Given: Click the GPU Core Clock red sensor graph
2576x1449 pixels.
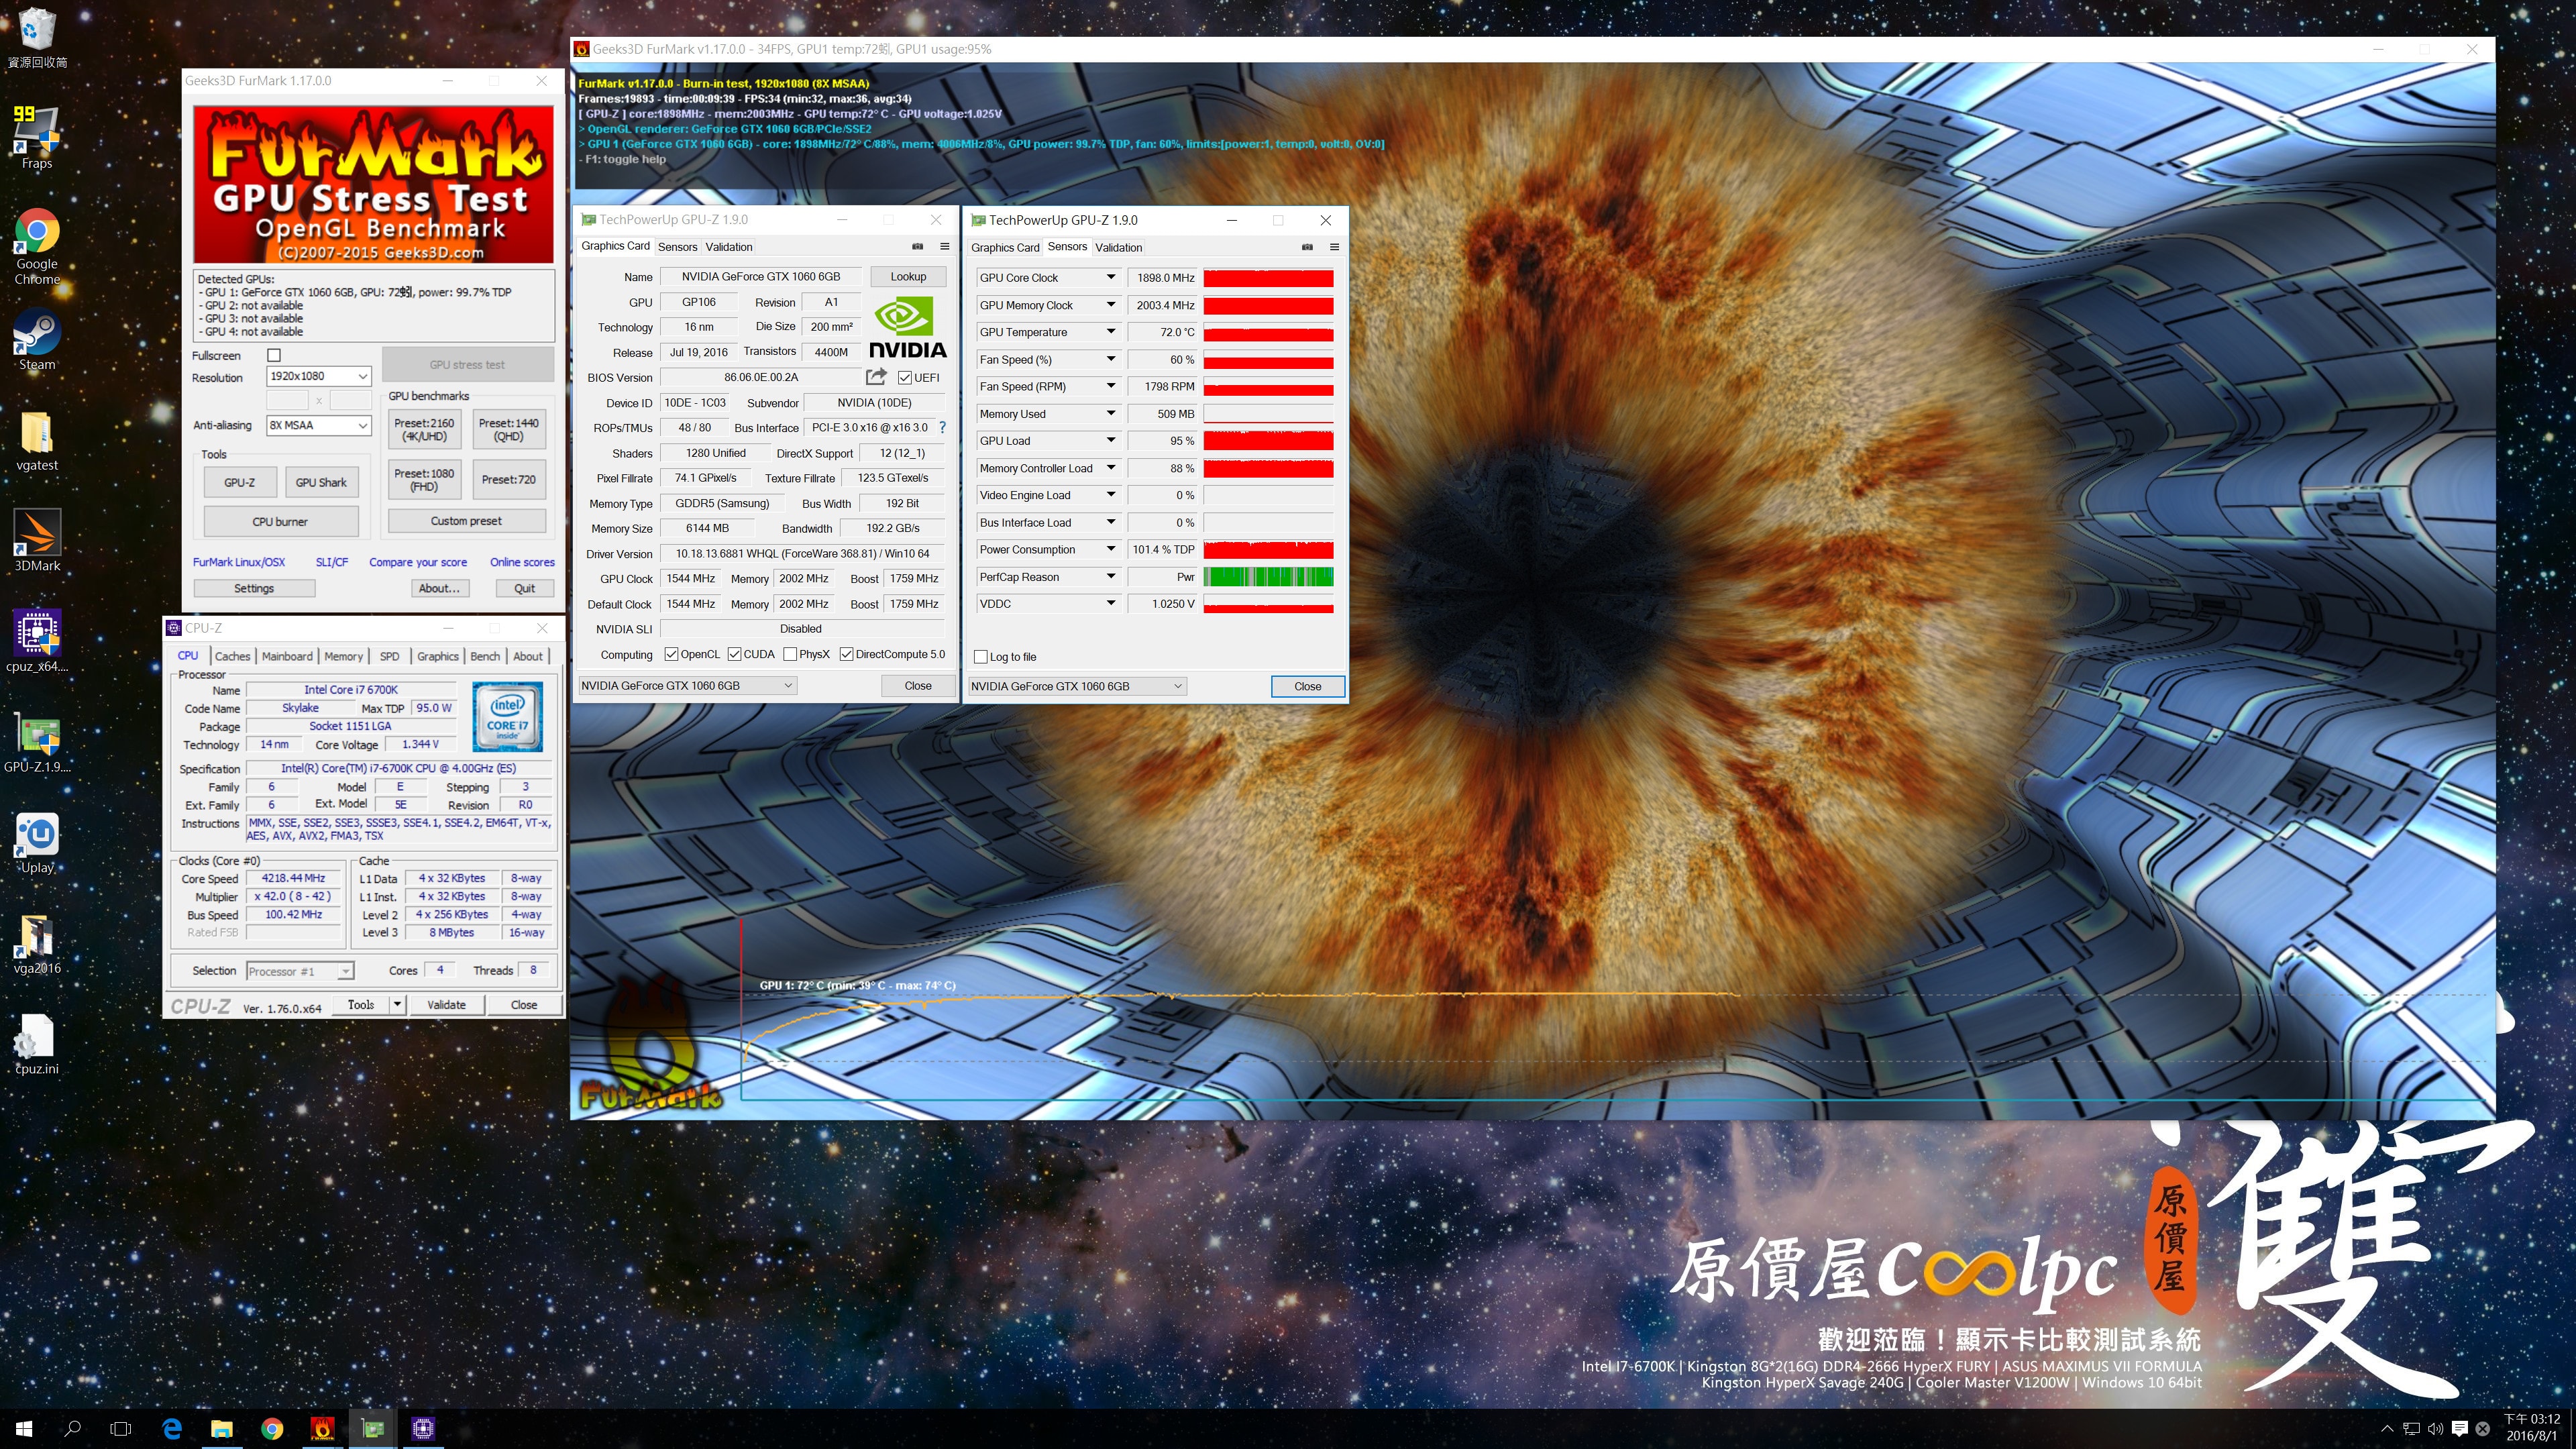Looking at the screenshot, I should pos(1268,277).
